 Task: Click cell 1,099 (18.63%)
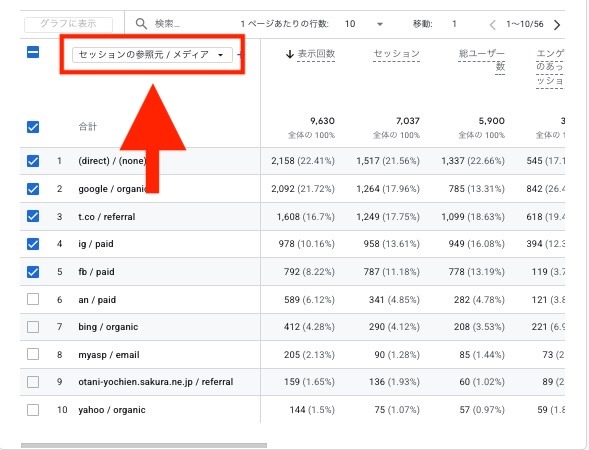[473, 217]
